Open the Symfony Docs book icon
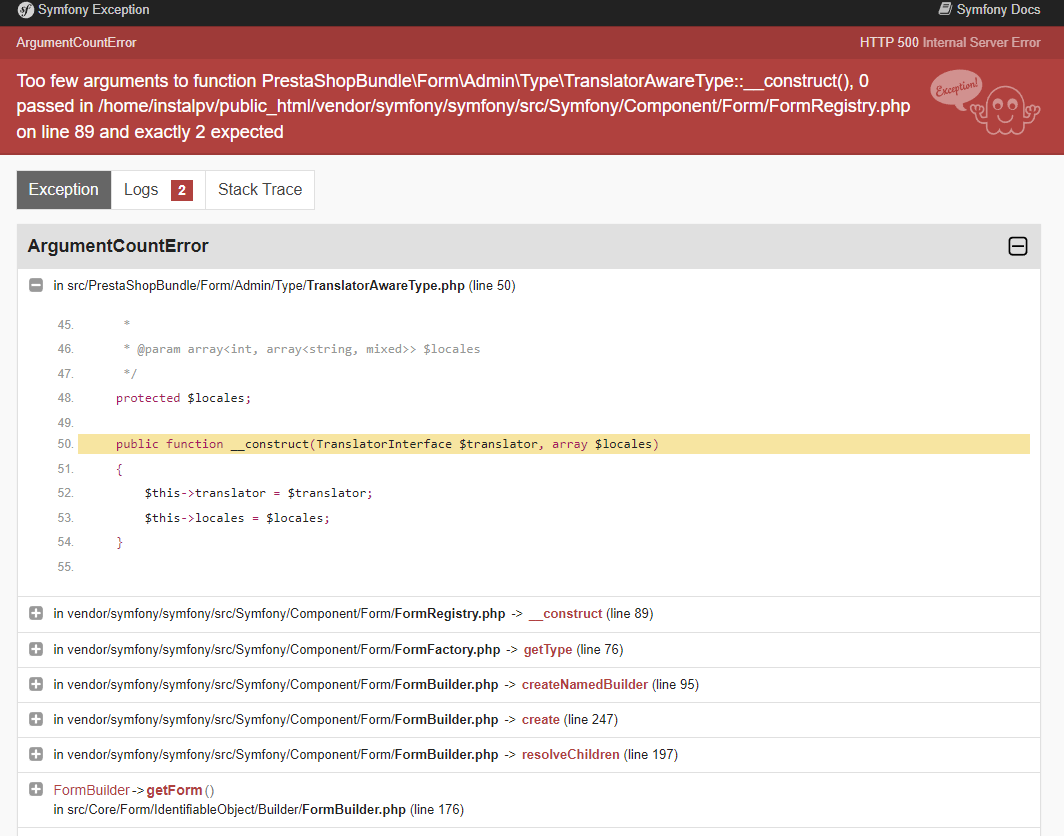 tap(945, 9)
